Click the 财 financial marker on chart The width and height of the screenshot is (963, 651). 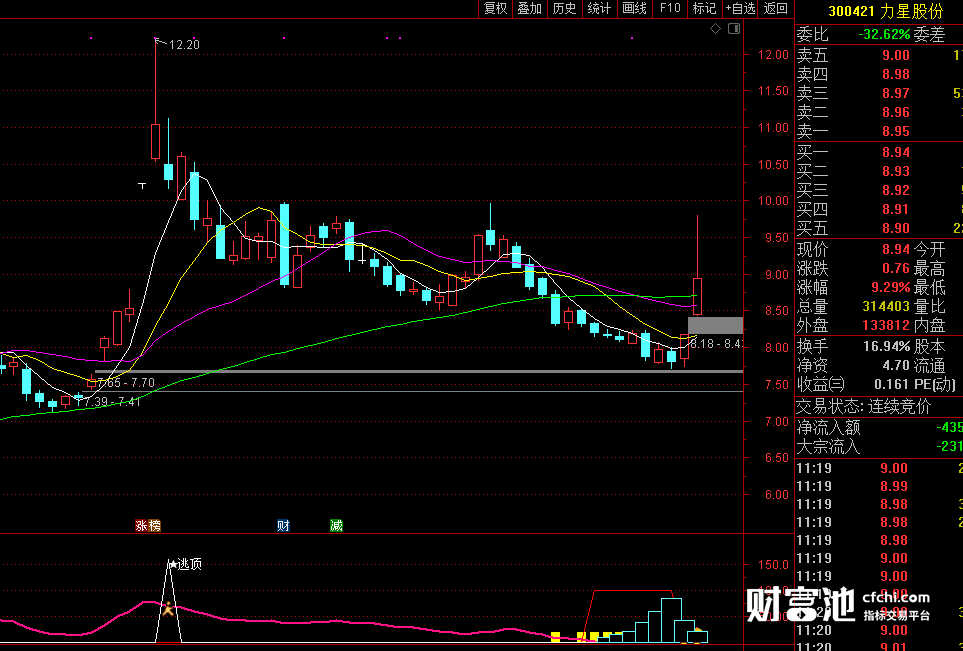click(x=283, y=526)
